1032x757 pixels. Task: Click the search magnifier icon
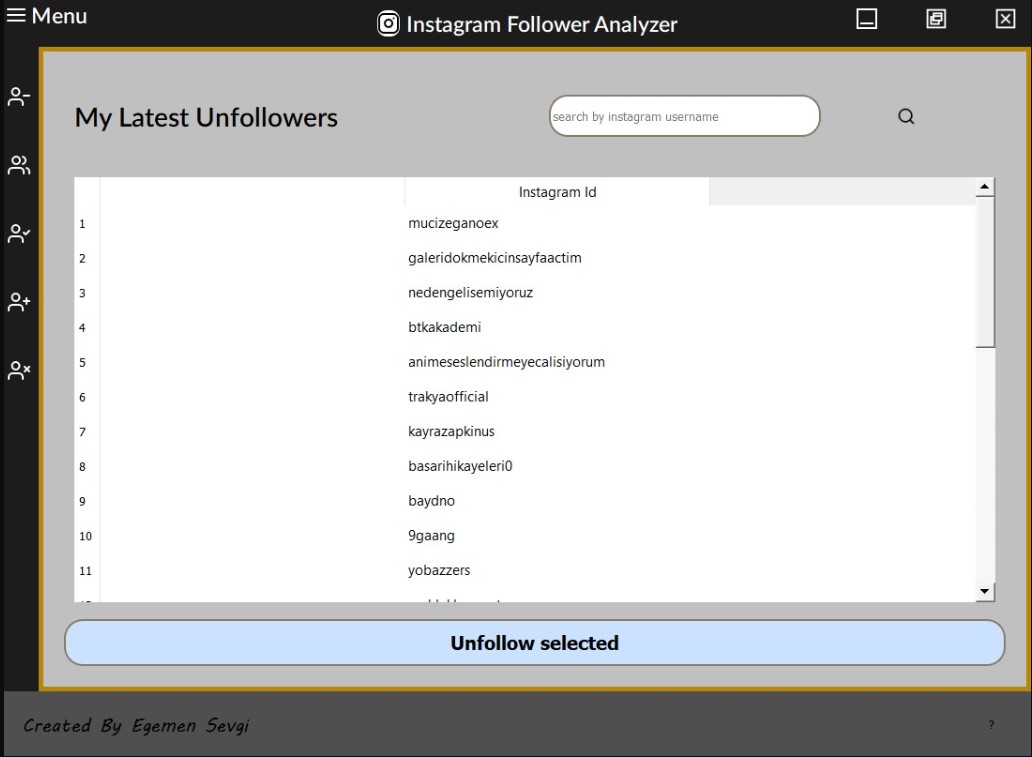[905, 116]
